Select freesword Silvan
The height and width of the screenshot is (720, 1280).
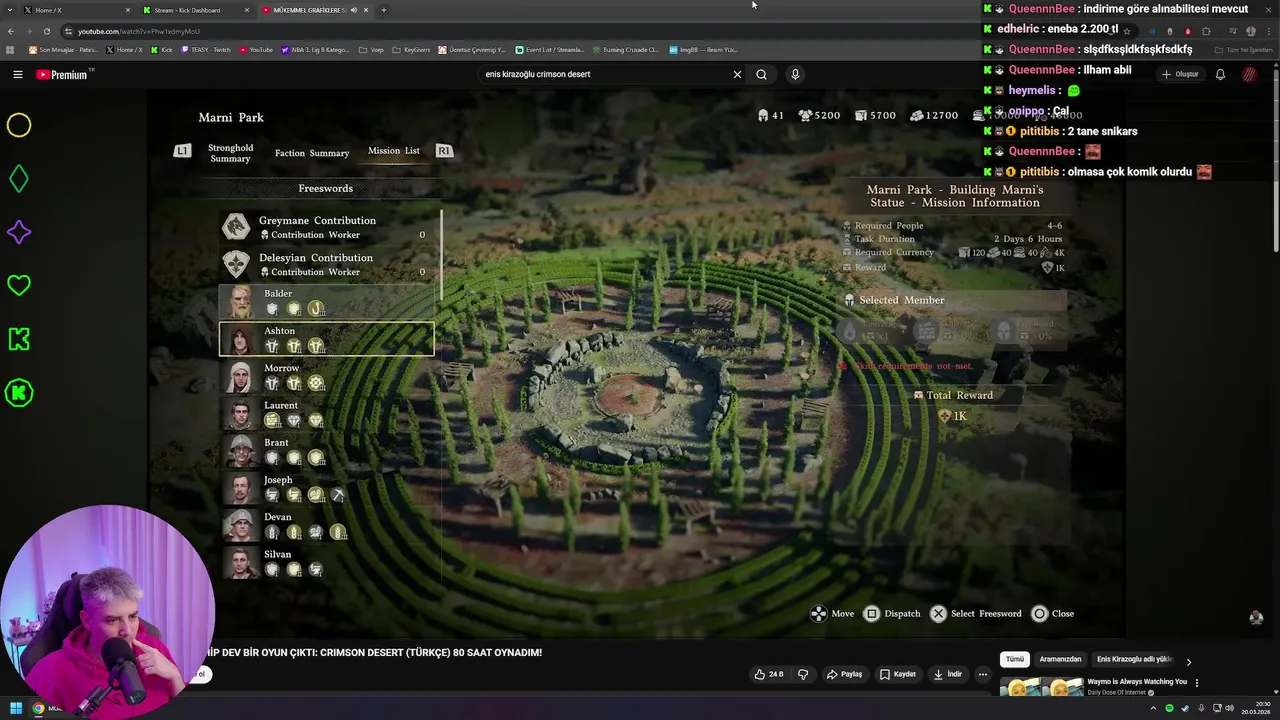click(328, 562)
